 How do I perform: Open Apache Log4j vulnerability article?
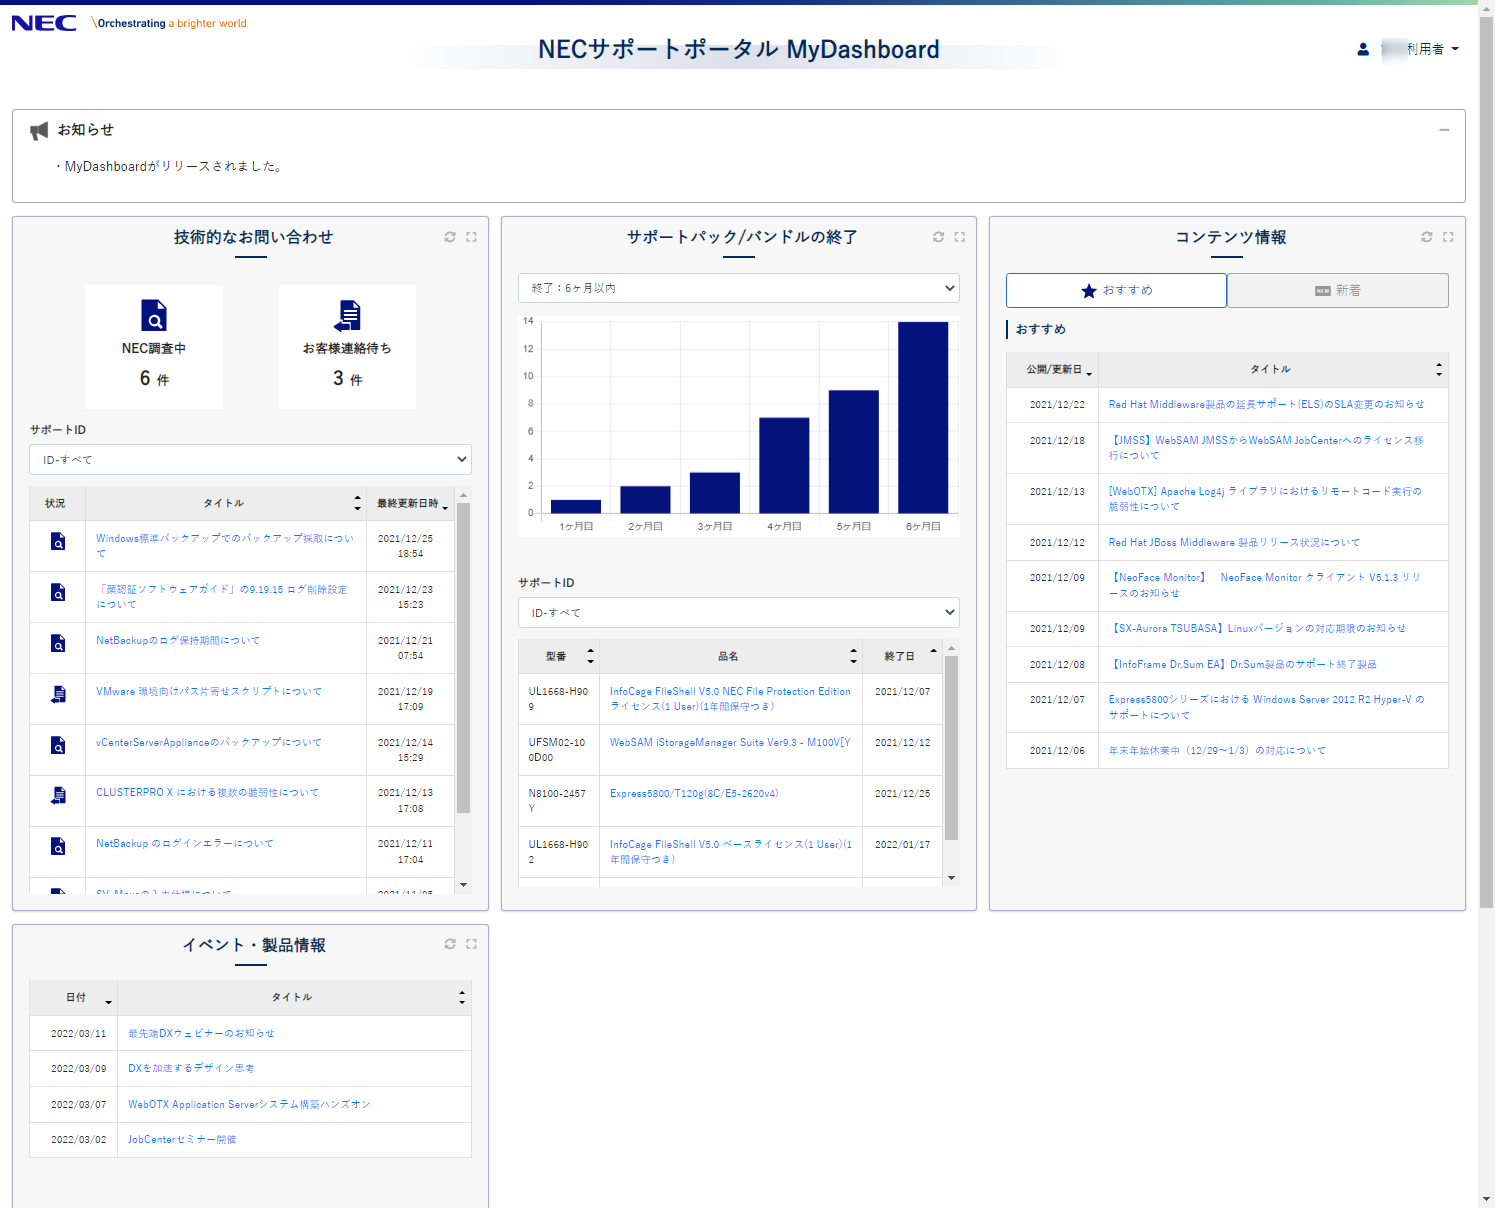pos(1265,498)
